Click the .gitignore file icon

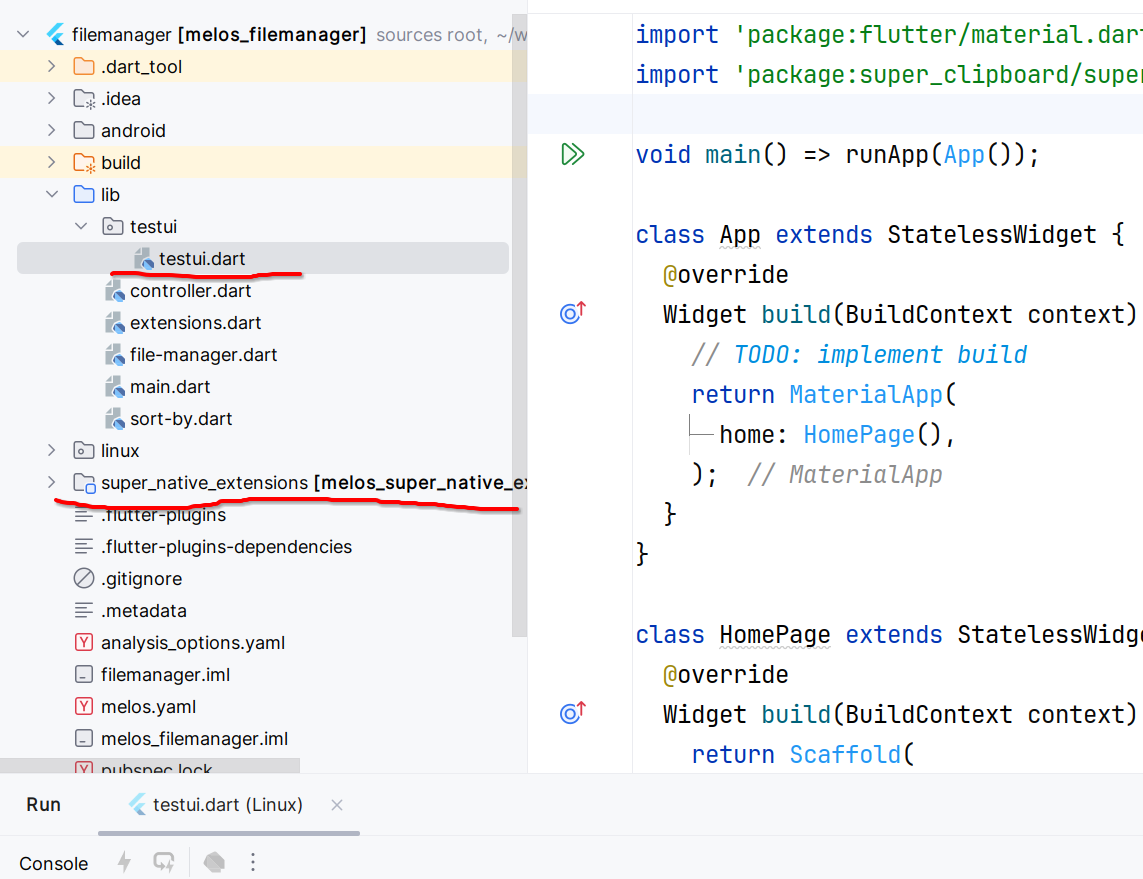click(x=84, y=579)
